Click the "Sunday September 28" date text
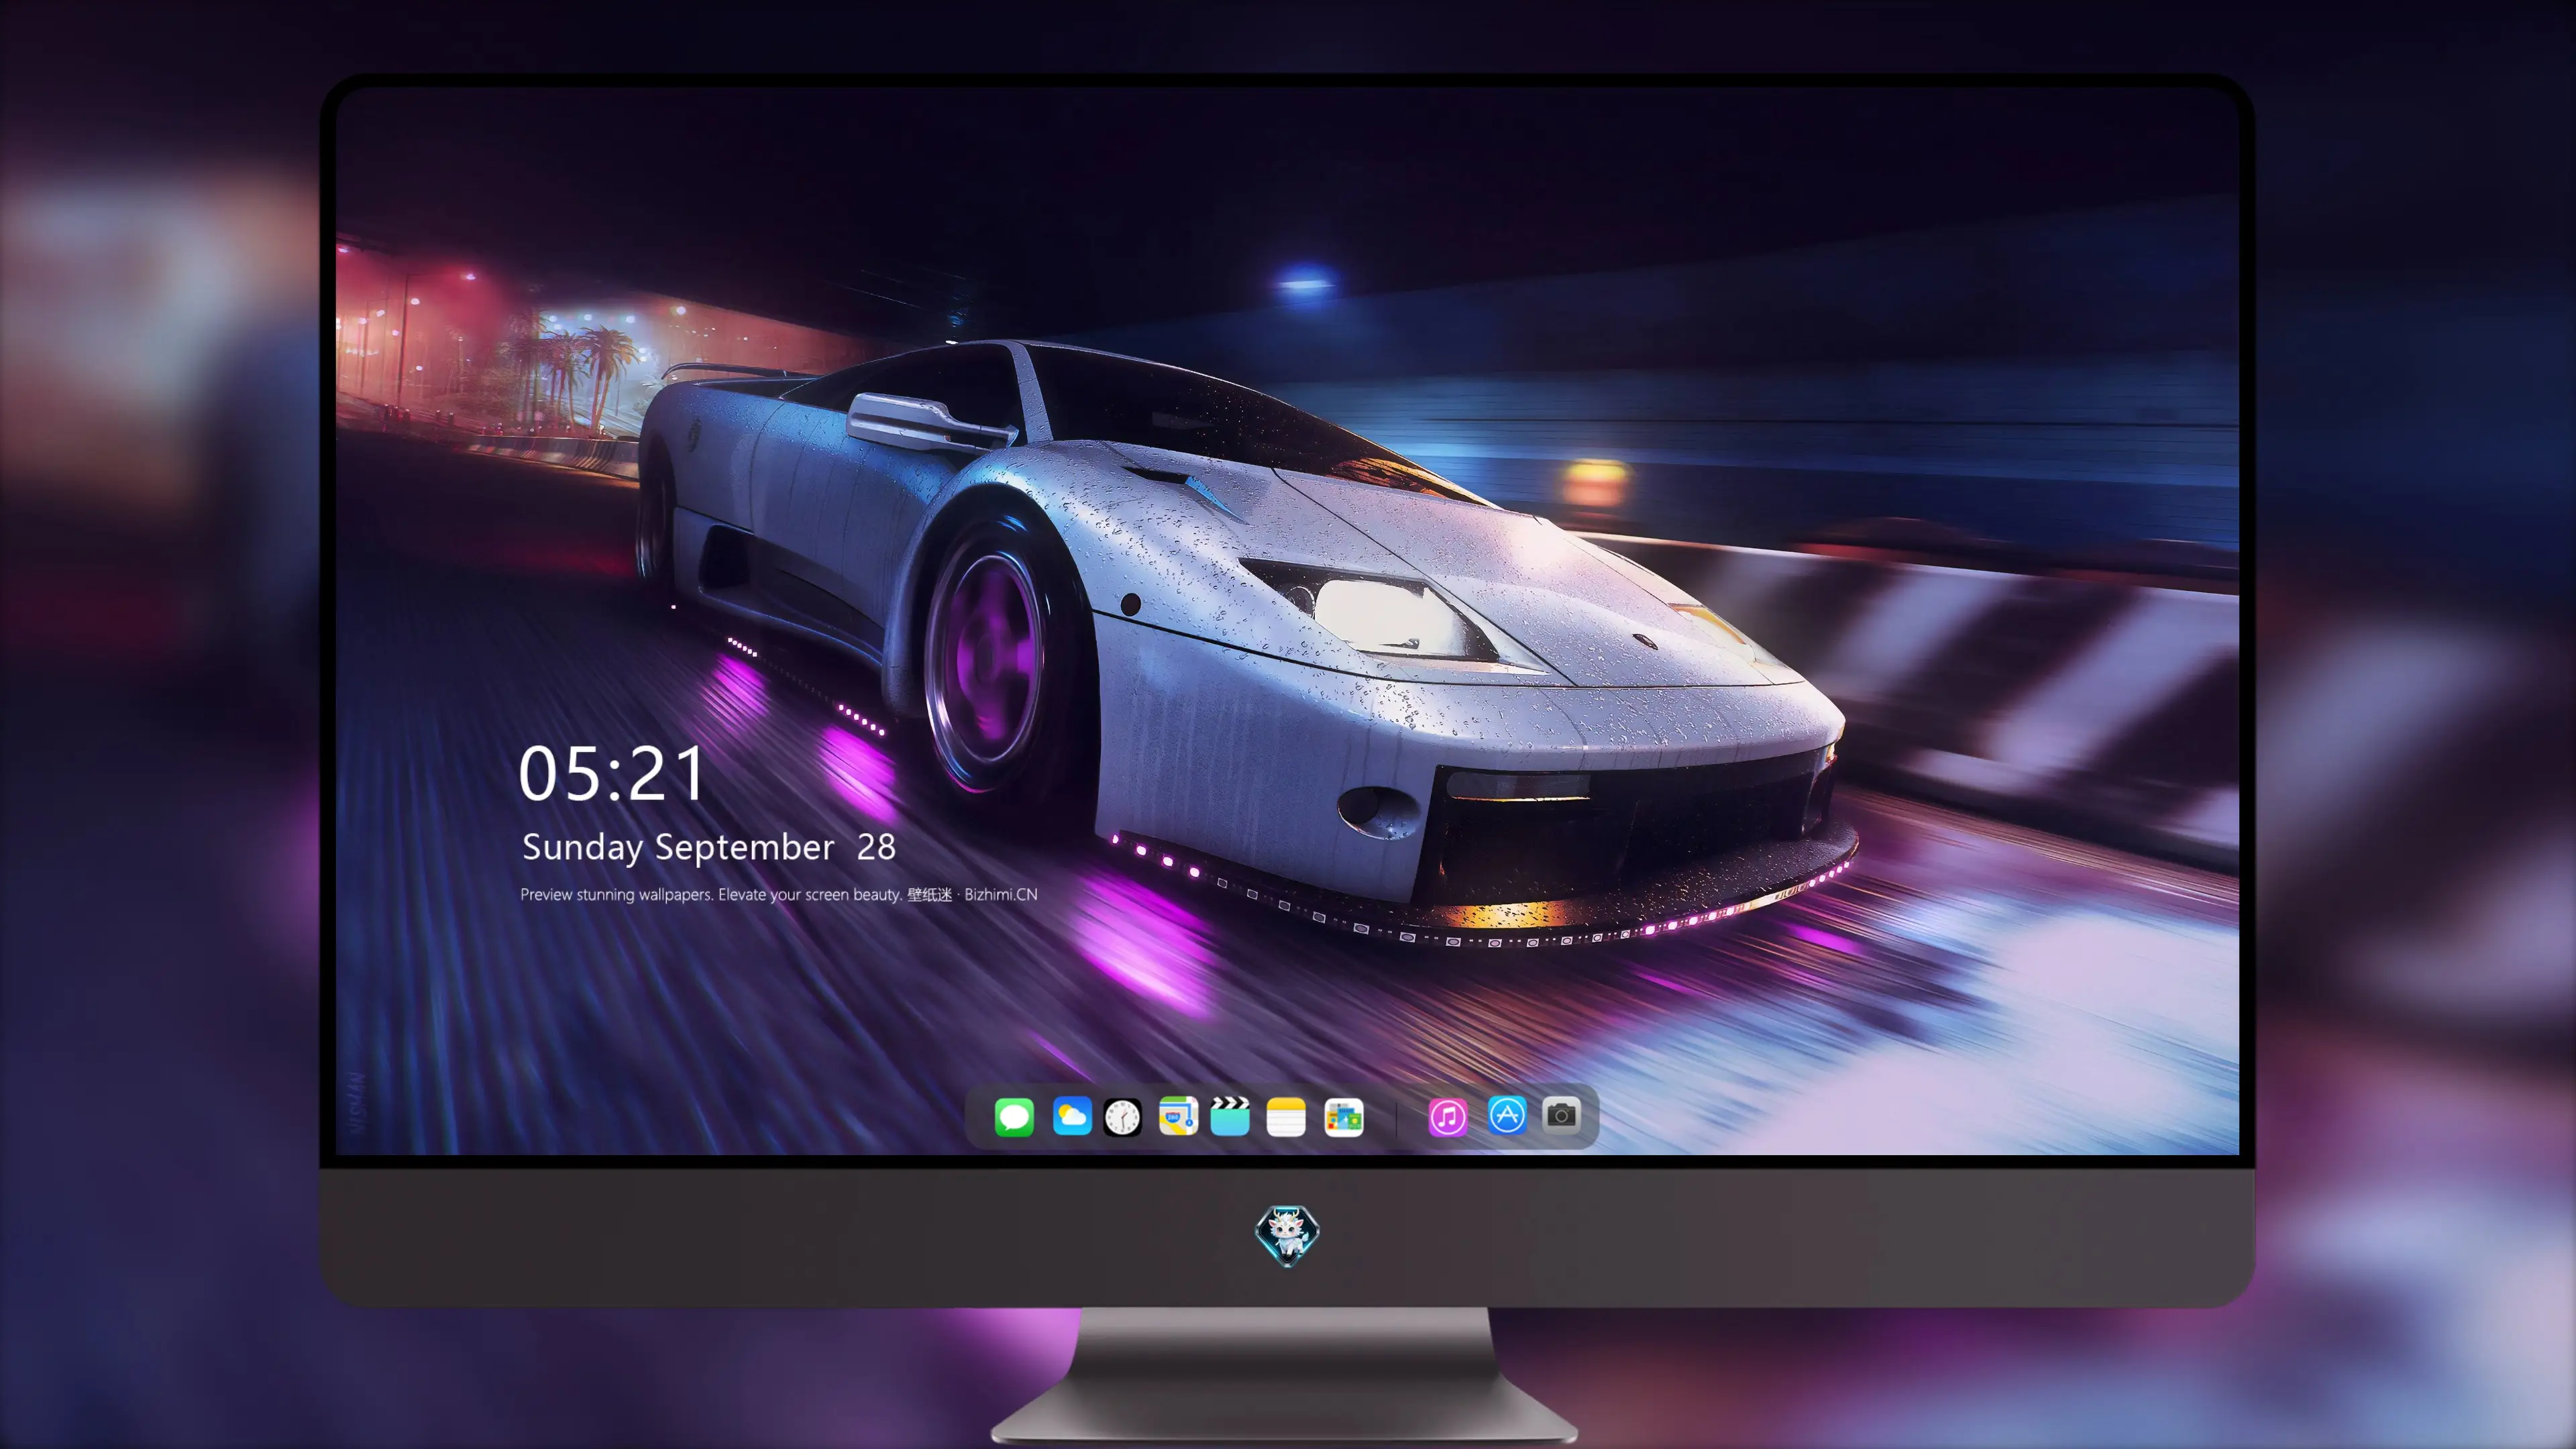The height and width of the screenshot is (1449, 2576). pos(708,848)
